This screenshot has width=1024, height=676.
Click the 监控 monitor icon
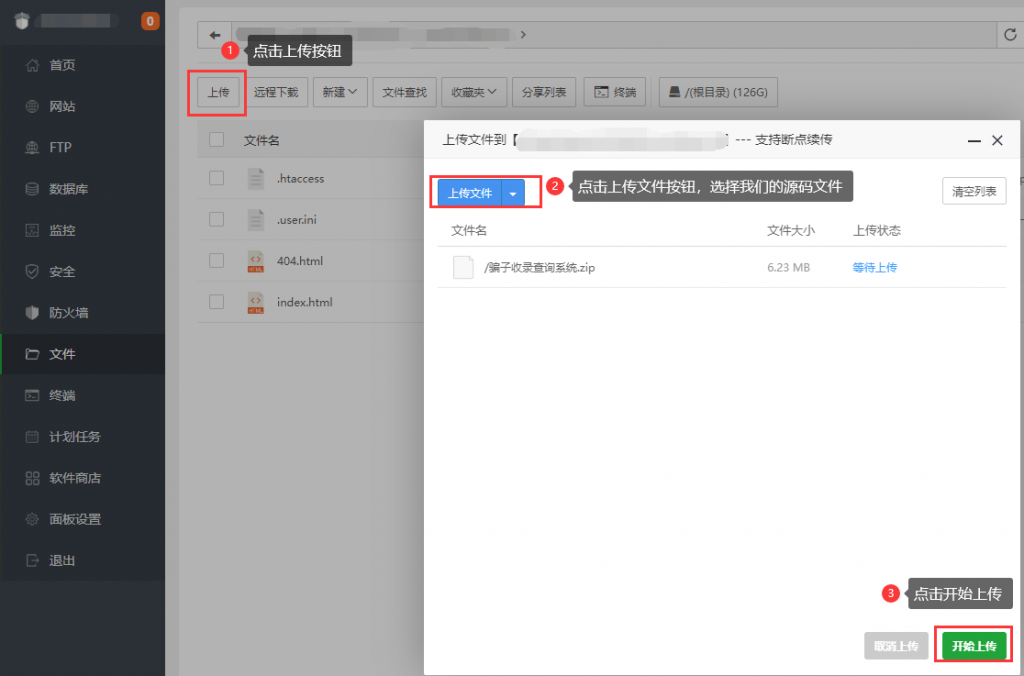(x=32, y=230)
